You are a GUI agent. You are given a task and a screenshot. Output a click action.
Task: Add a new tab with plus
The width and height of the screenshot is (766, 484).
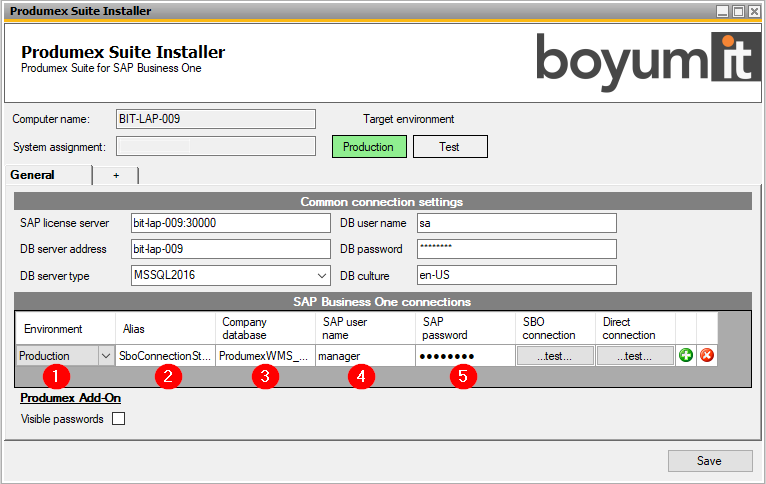point(115,175)
